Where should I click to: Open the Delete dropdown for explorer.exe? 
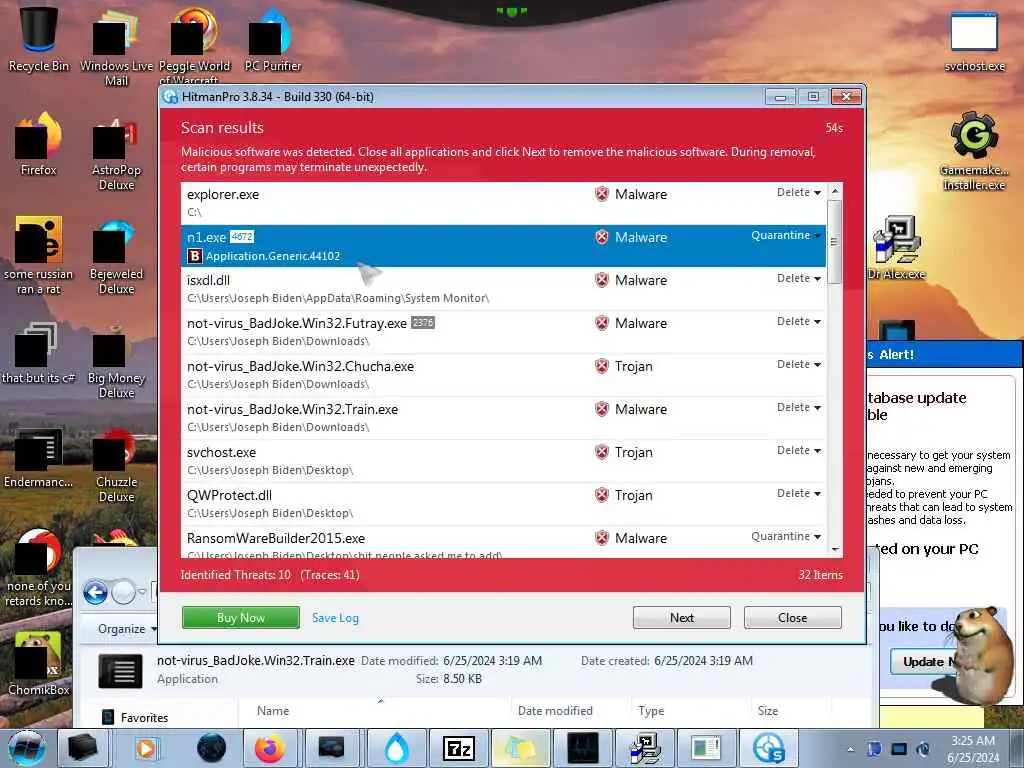pyautogui.click(x=799, y=192)
